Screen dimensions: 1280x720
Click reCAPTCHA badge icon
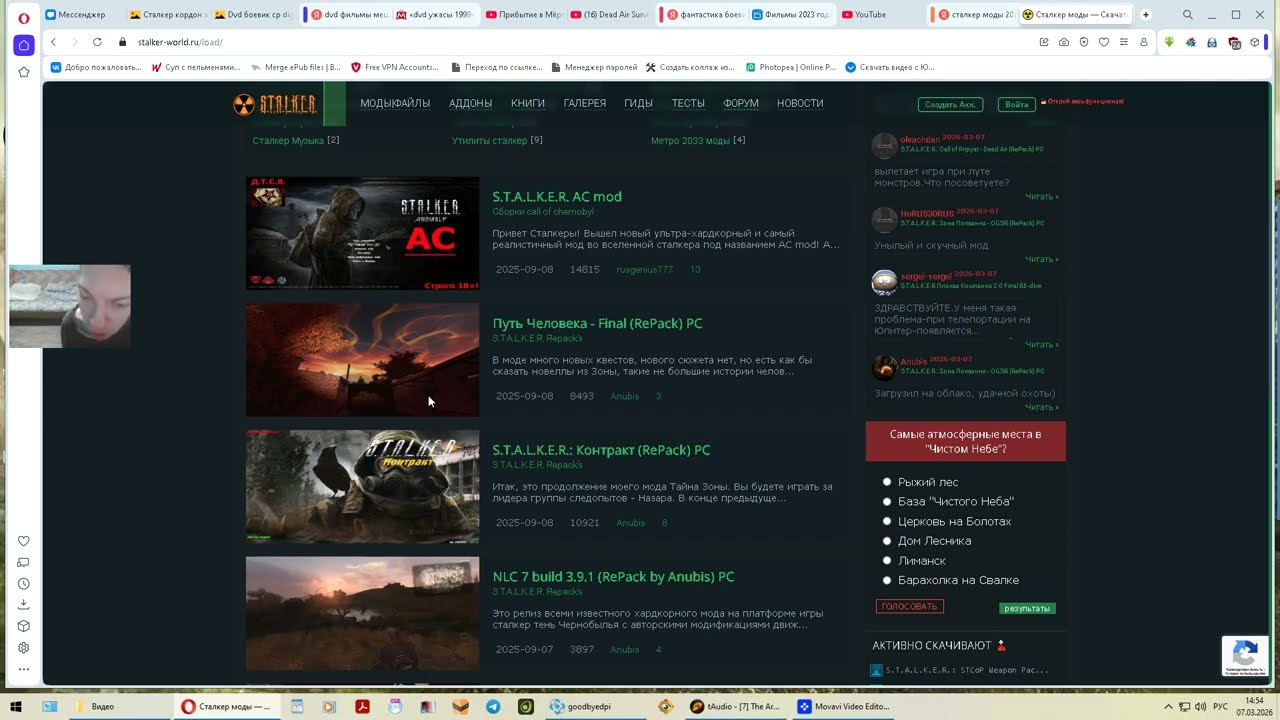tap(1245, 656)
